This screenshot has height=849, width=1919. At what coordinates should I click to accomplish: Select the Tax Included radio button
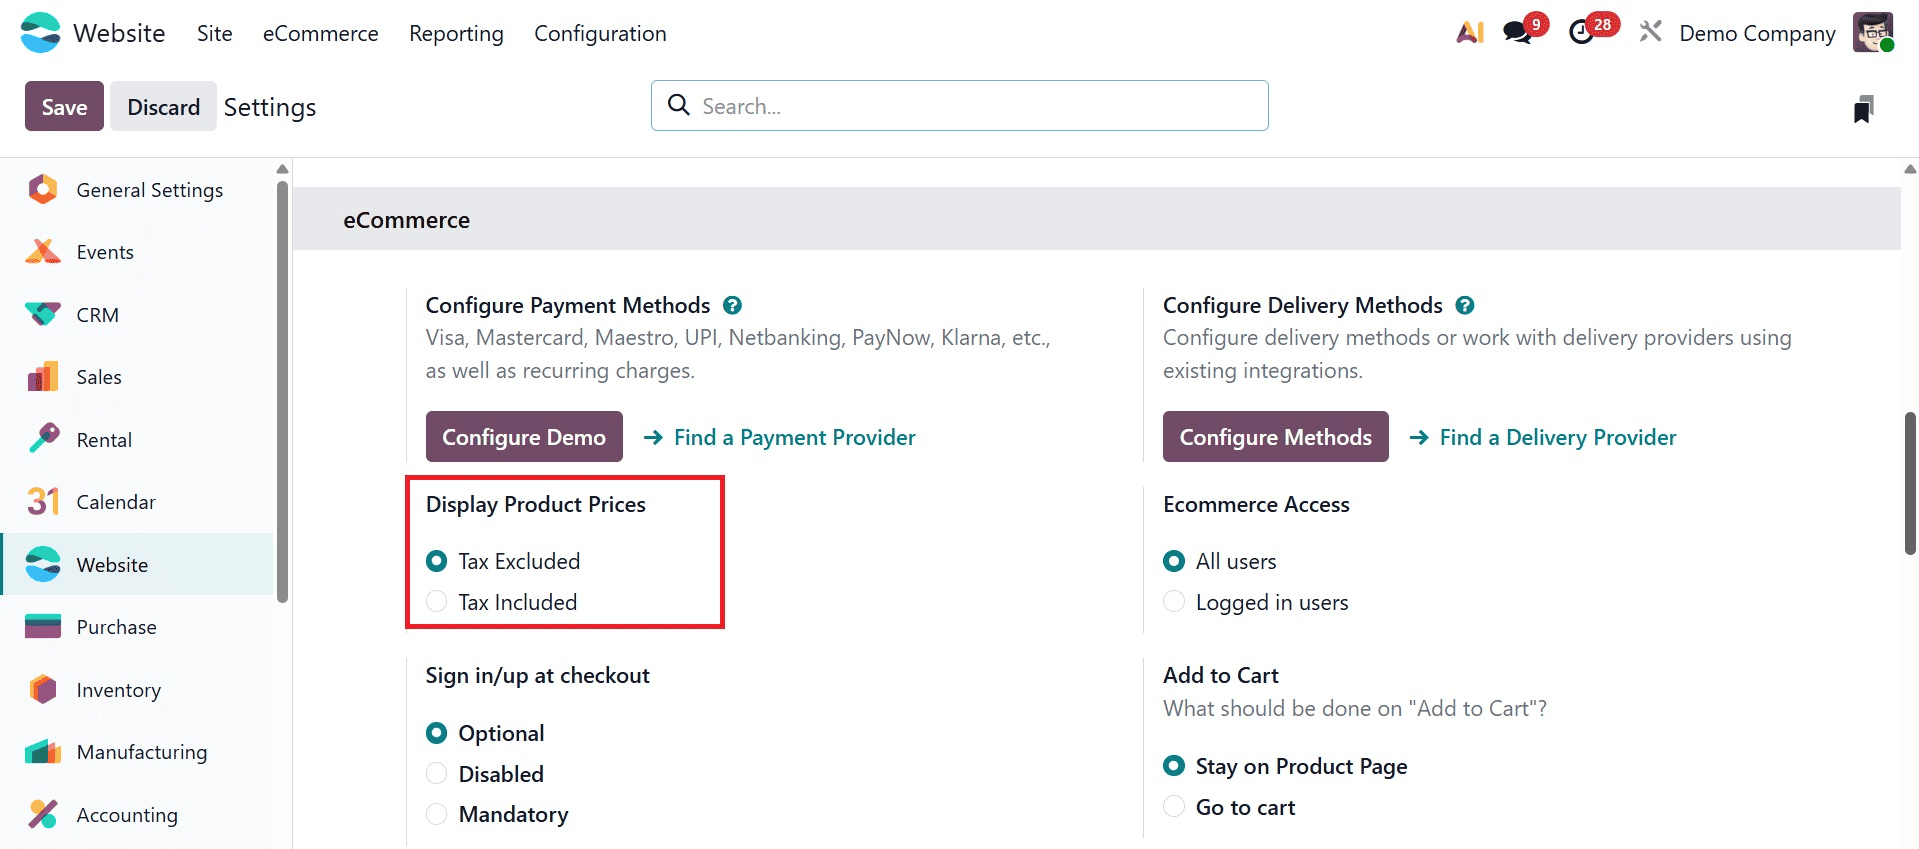click(436, 601)
